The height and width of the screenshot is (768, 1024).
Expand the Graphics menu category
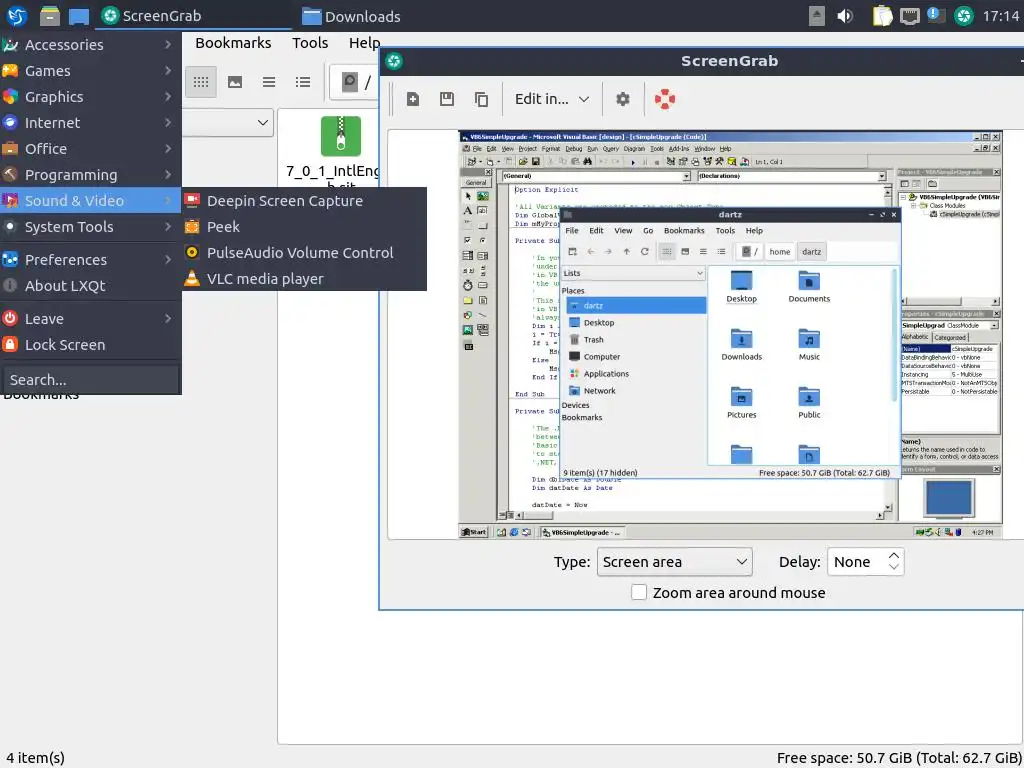(90, 97)
